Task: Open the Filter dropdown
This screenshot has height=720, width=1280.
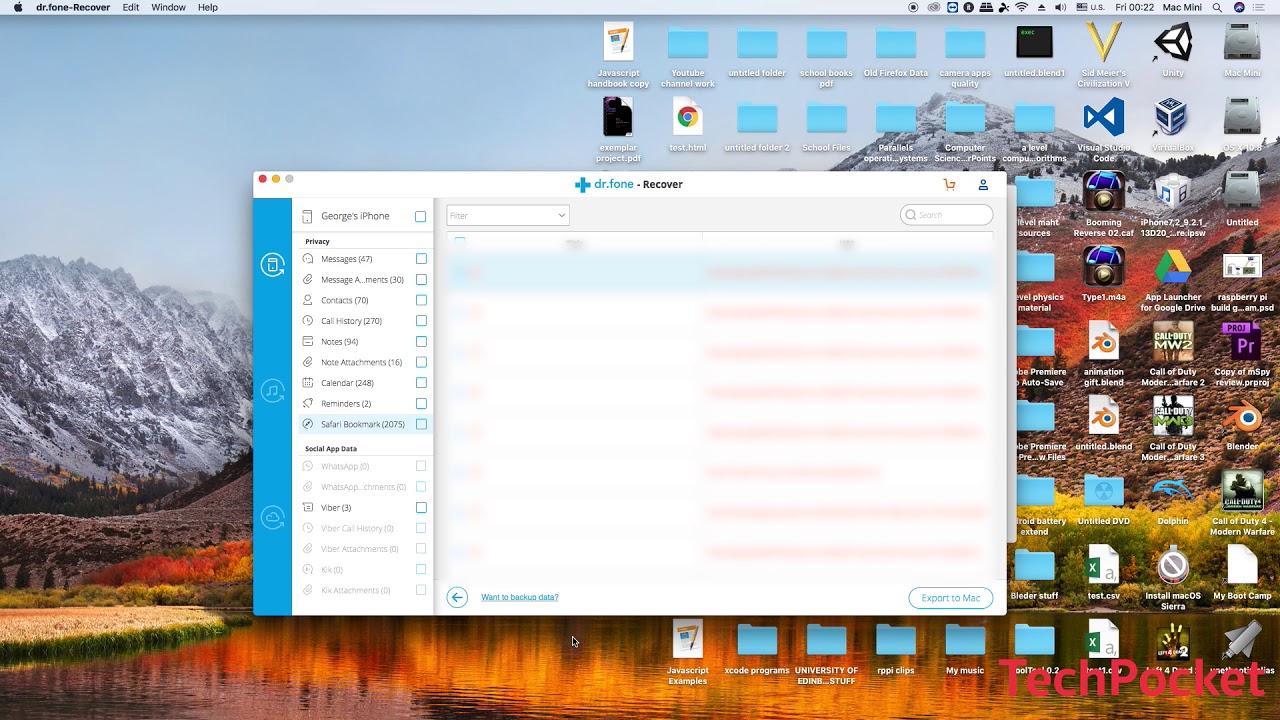Action: coord(507,215)
